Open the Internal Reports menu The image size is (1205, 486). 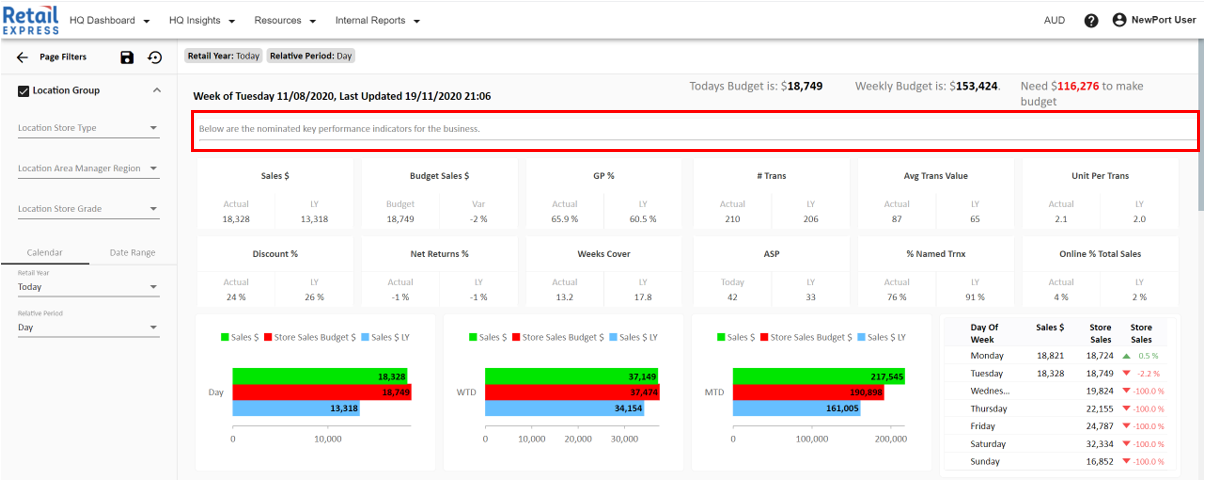(377, 21)
